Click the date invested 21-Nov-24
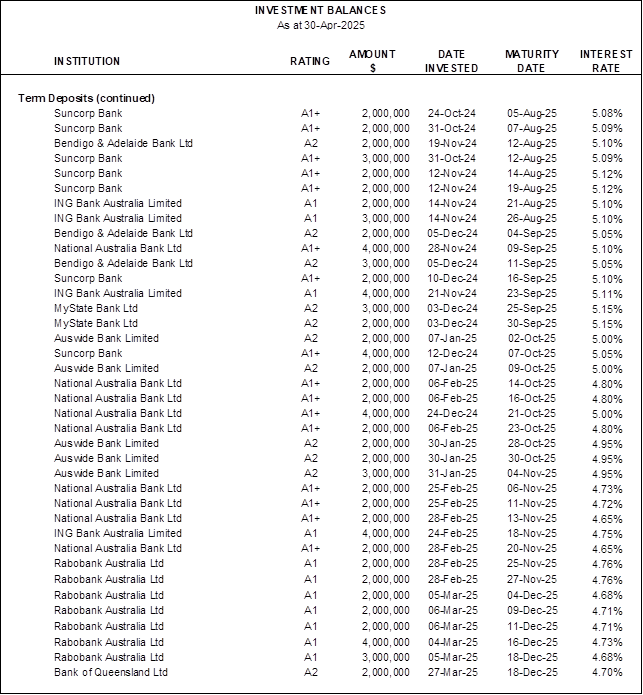Screen dimensions: 643x695 [x=452, y=293]
